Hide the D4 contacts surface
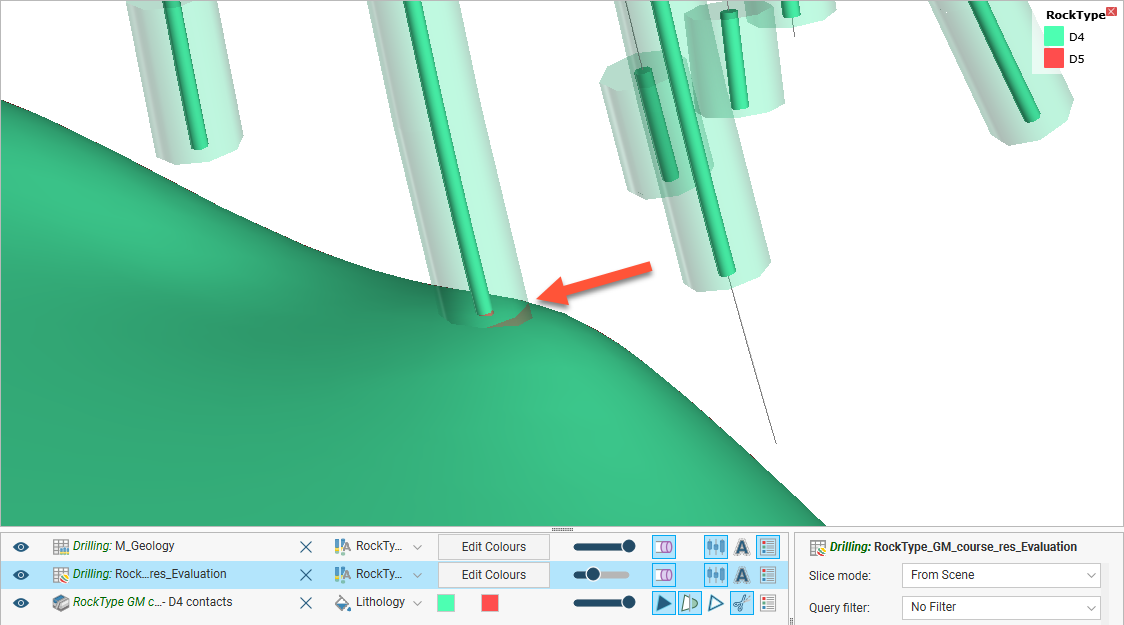 click(x=21, y=603)
